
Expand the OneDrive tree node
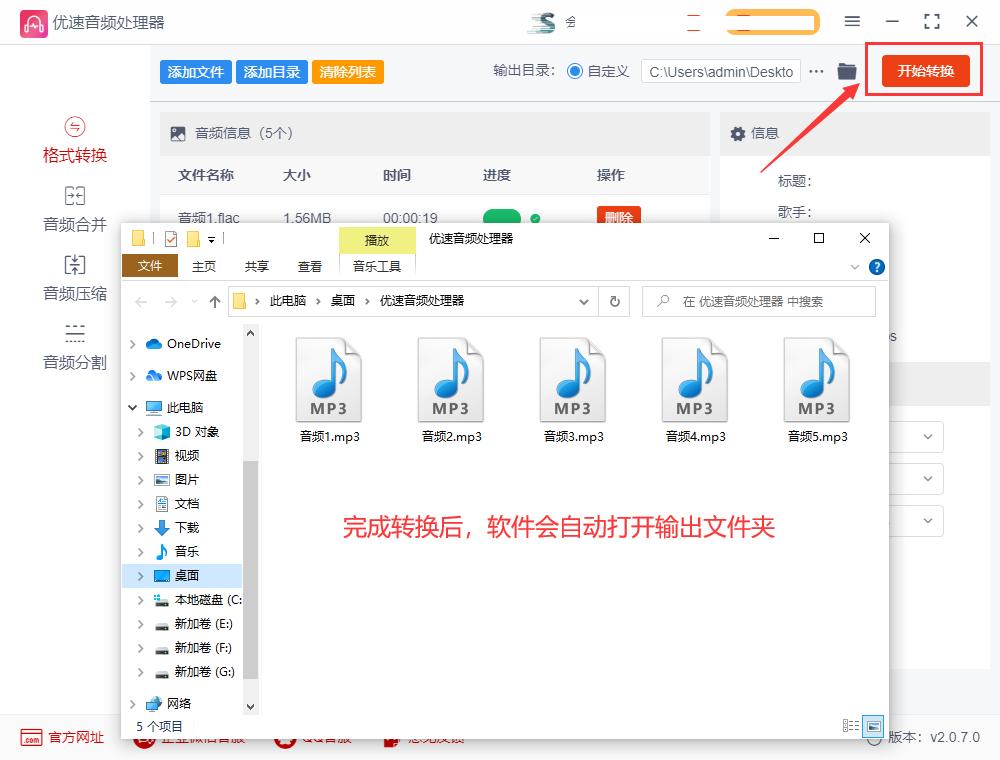coord(131,343)
